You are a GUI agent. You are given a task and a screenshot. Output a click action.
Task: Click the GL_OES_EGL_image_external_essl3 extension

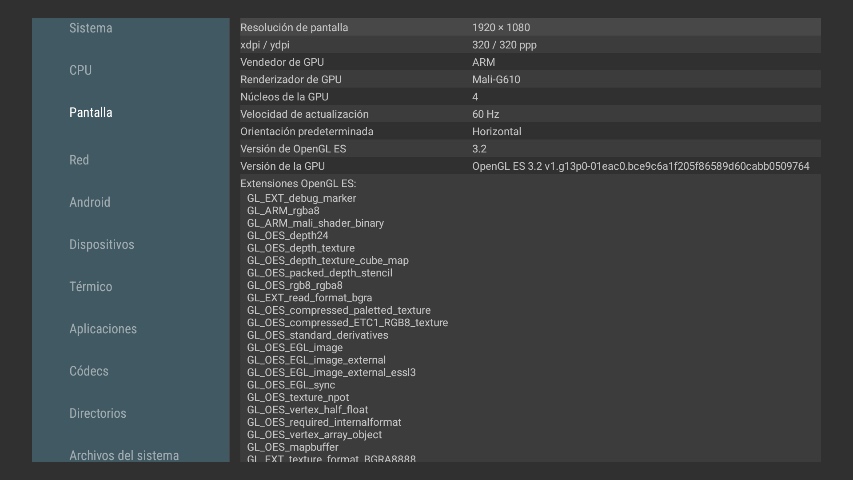click(x=331, y=372)
